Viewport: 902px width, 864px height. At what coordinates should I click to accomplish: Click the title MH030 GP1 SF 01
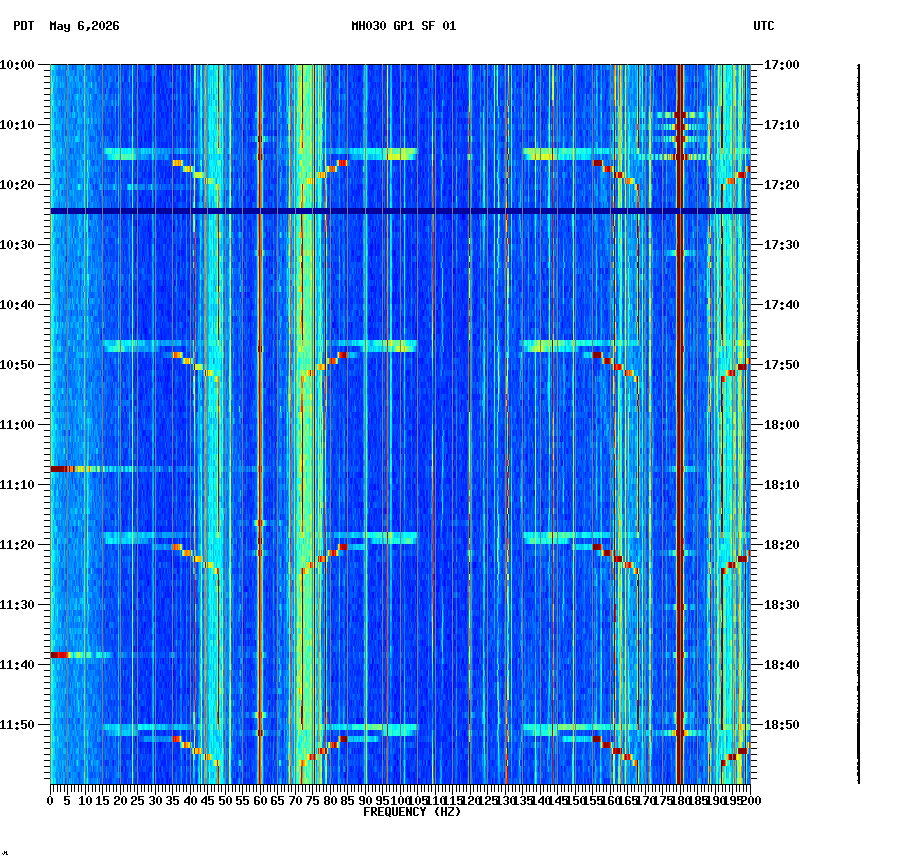[404, 26]
